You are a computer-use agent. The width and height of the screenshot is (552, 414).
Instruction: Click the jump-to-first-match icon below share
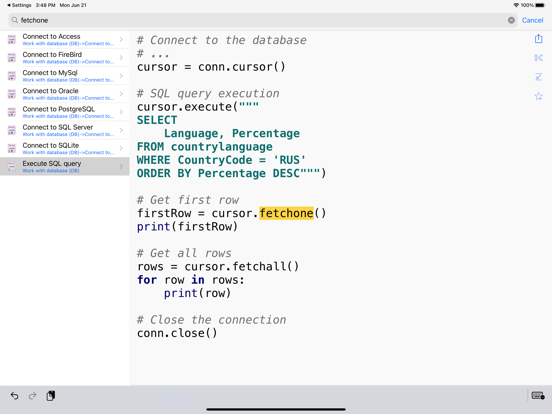538,57
